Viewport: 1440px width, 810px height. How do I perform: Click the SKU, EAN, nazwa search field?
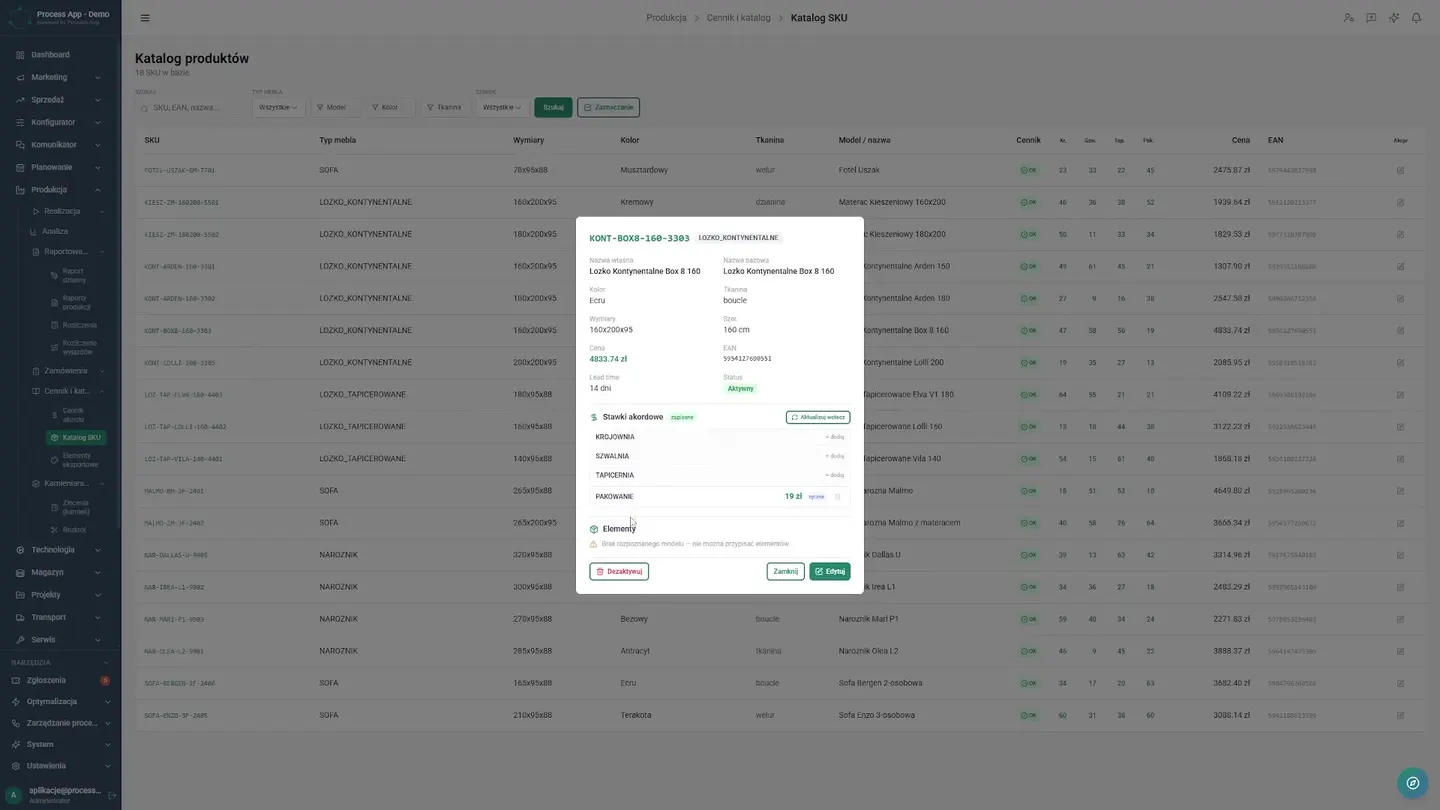(x=190, y=107)
